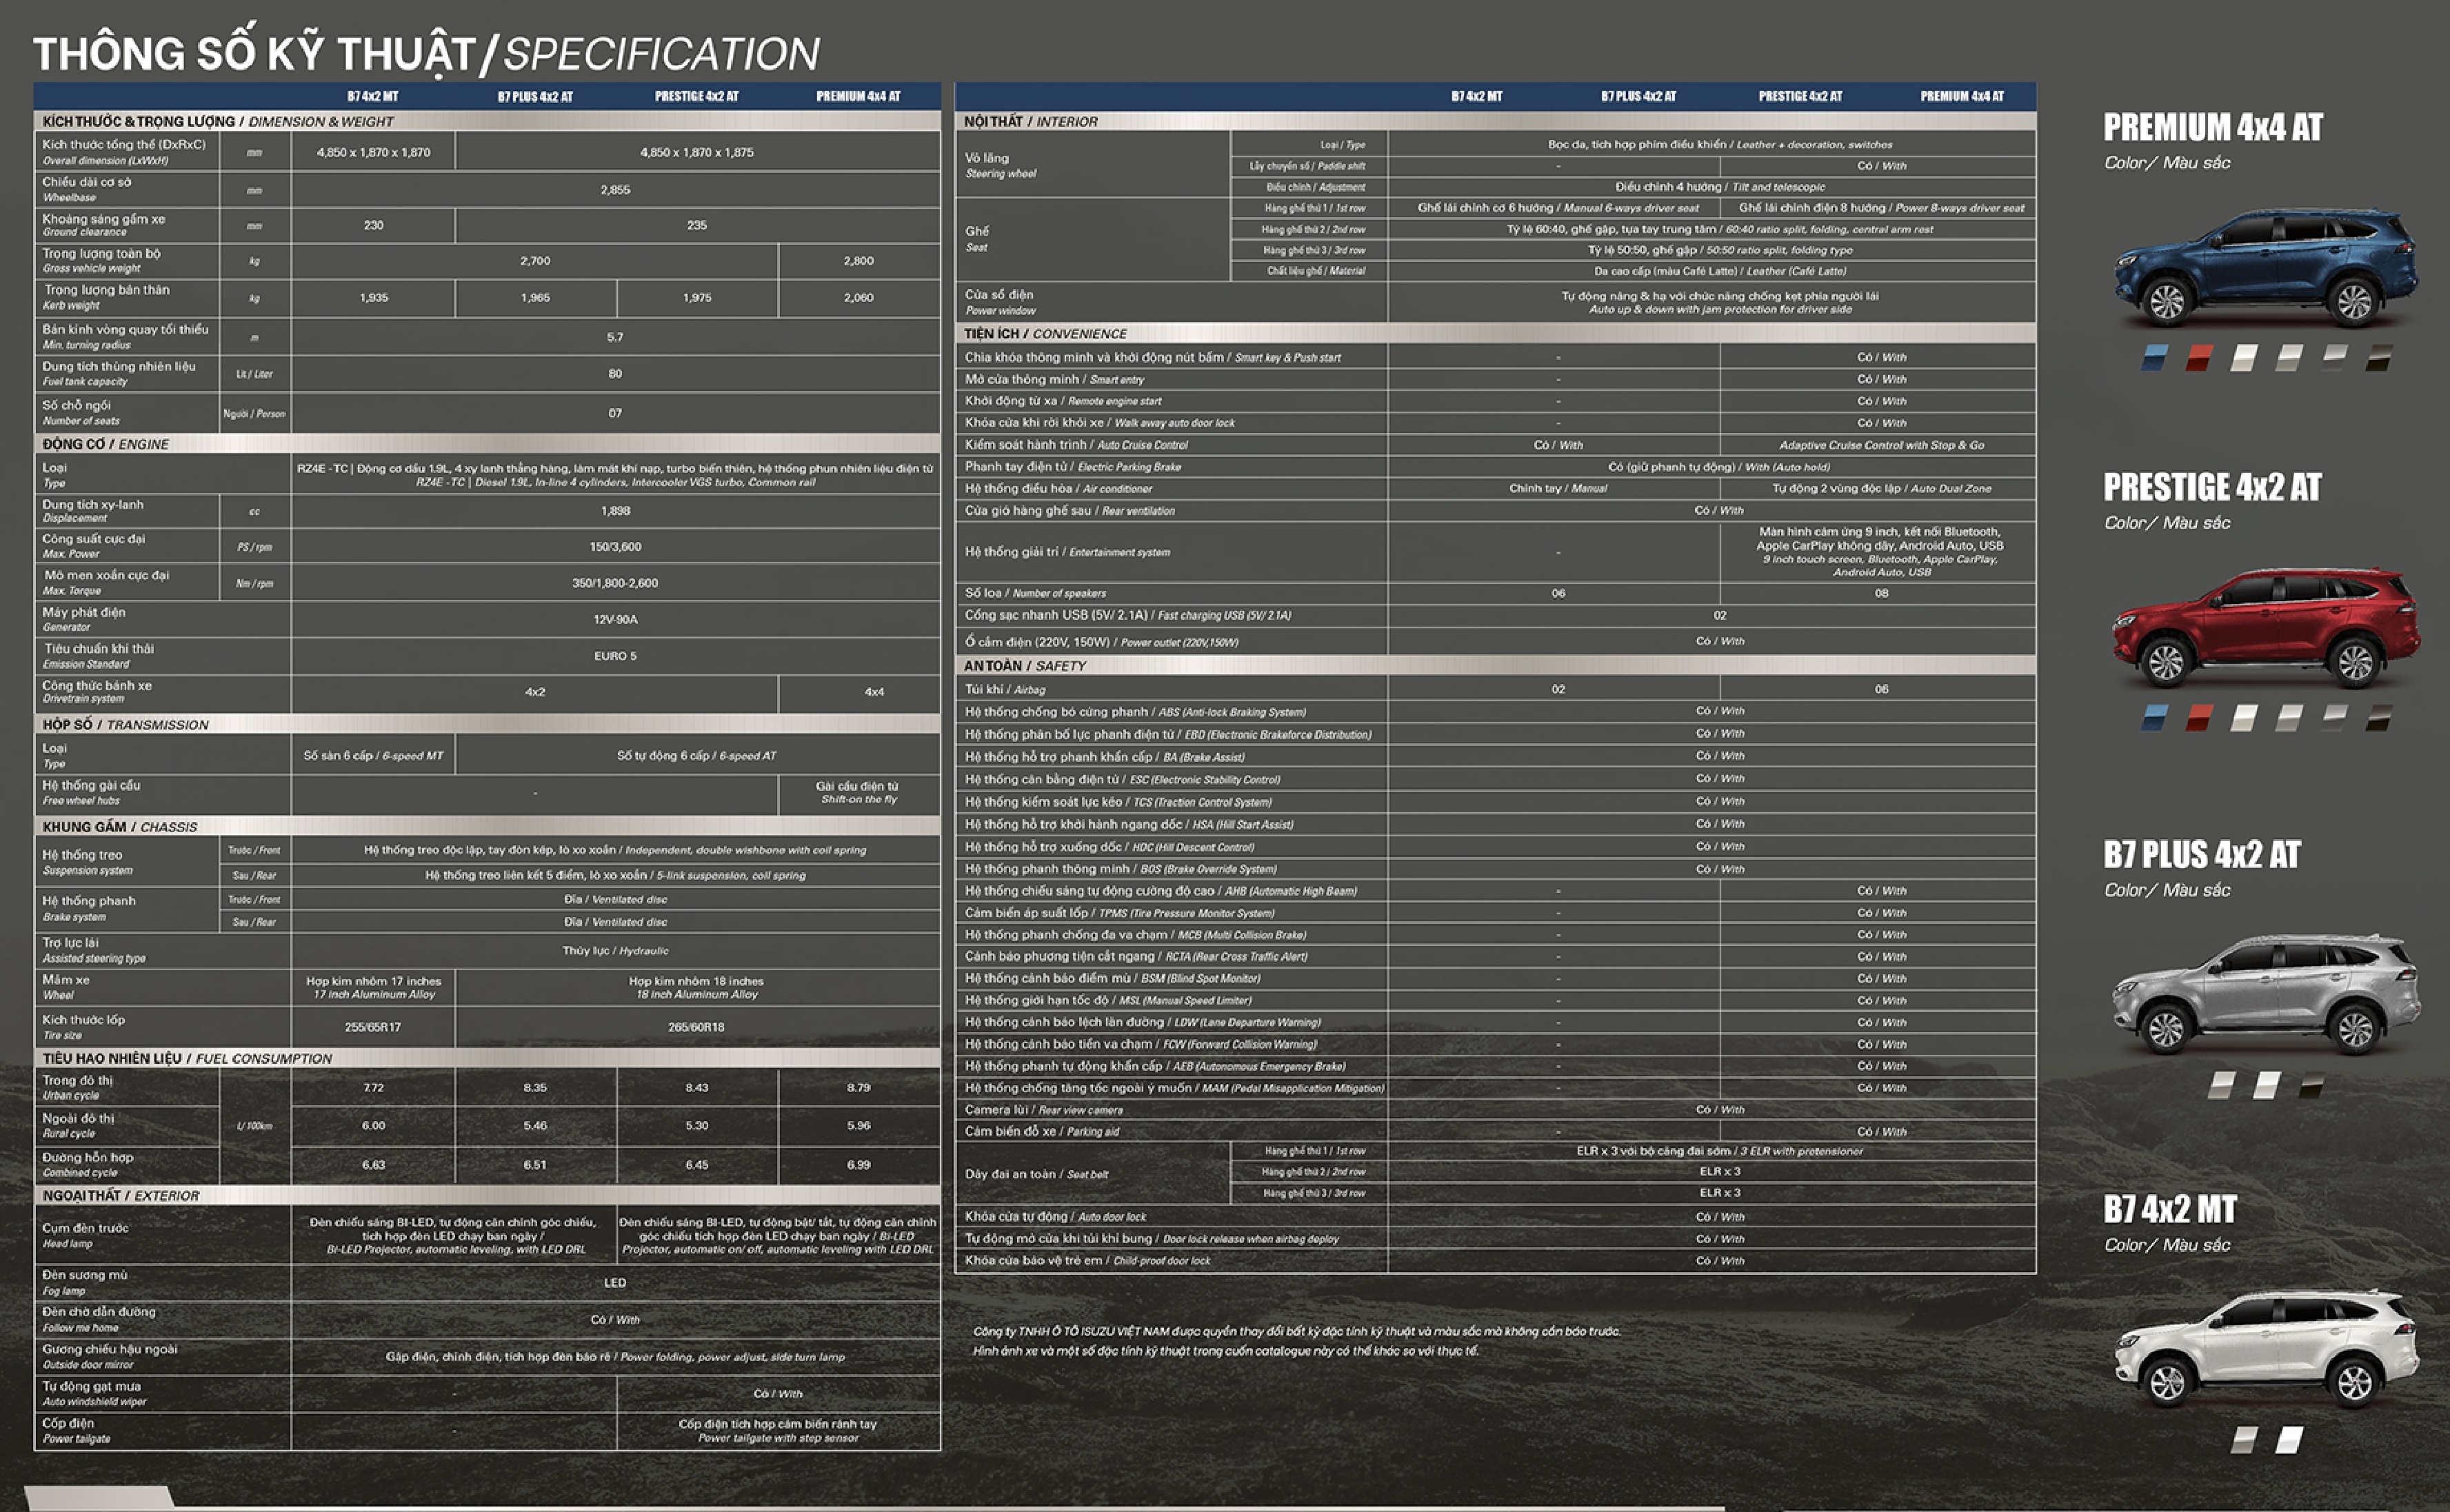Click the '08' number of speakers value

point(1881,593)
